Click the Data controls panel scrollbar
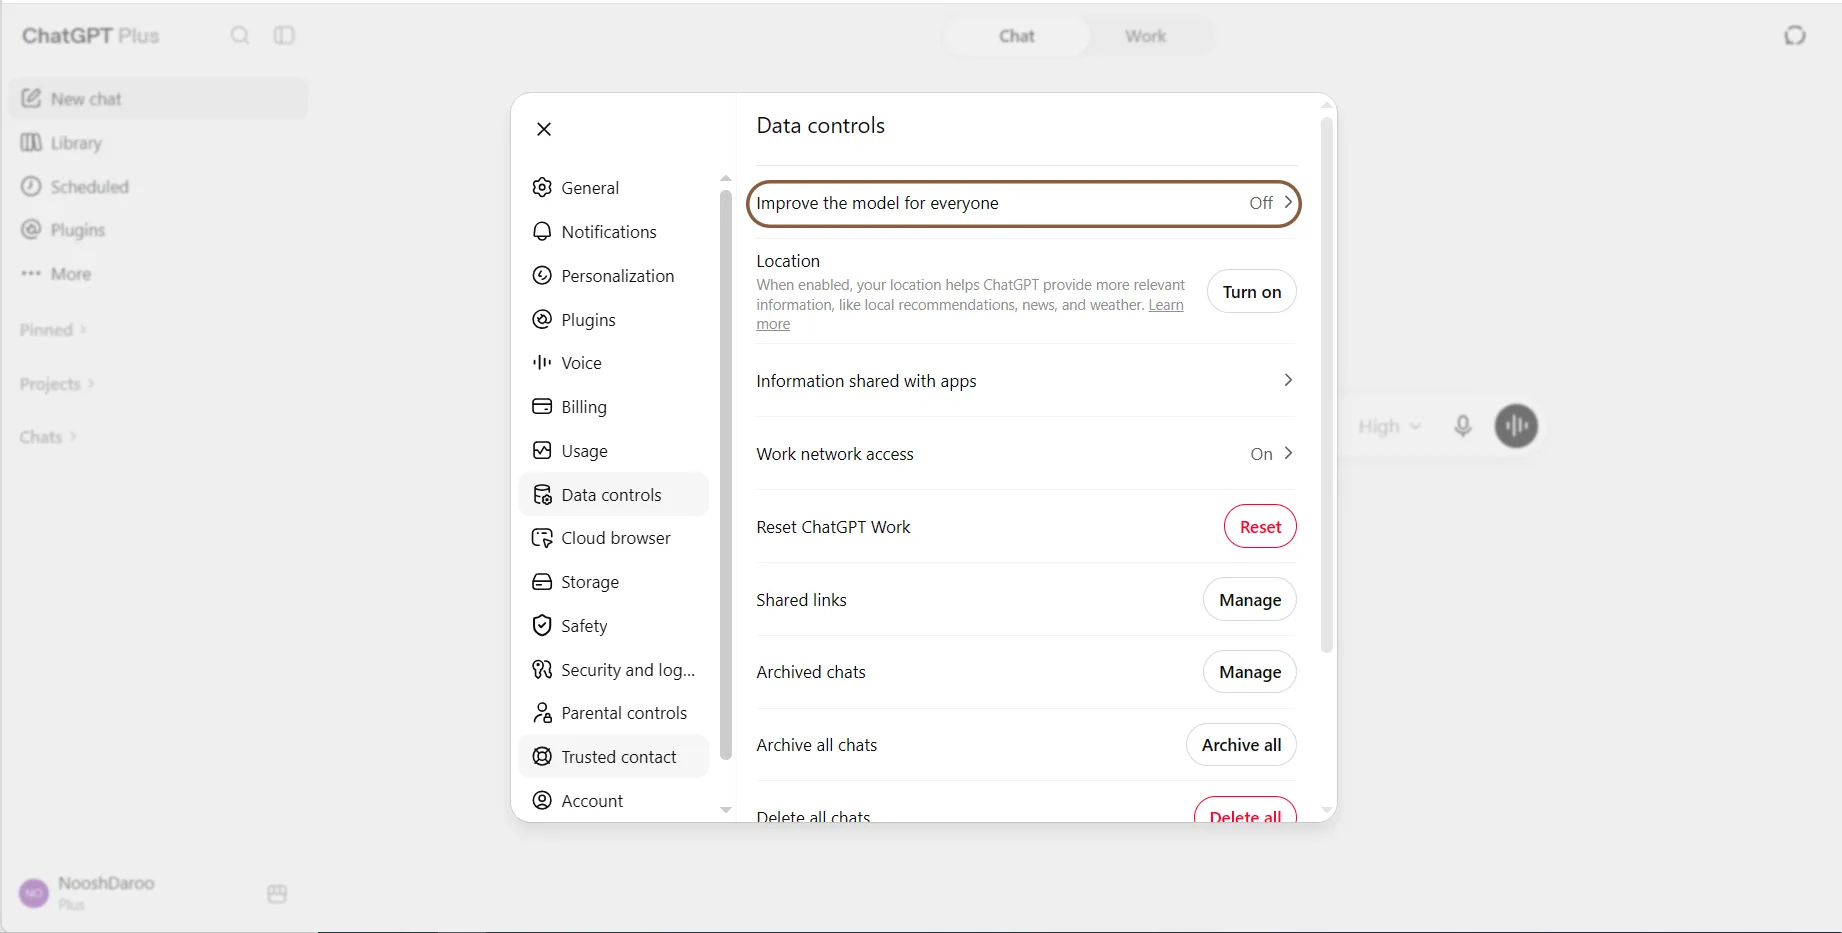1842x933 pixels. [x=1326, y=385]
